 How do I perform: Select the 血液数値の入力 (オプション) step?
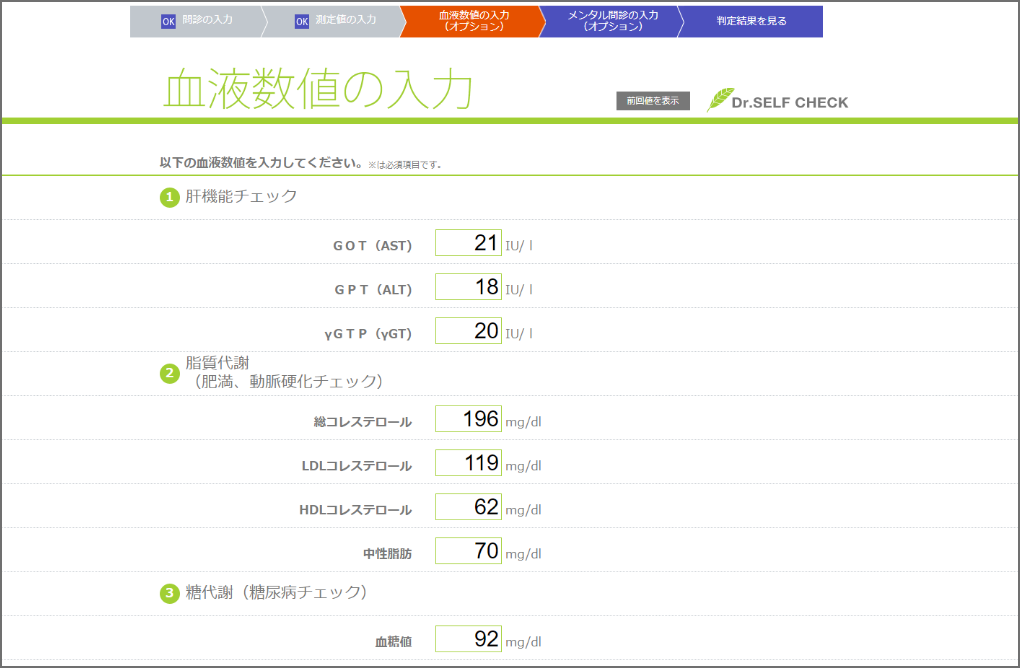coord(473,21)
